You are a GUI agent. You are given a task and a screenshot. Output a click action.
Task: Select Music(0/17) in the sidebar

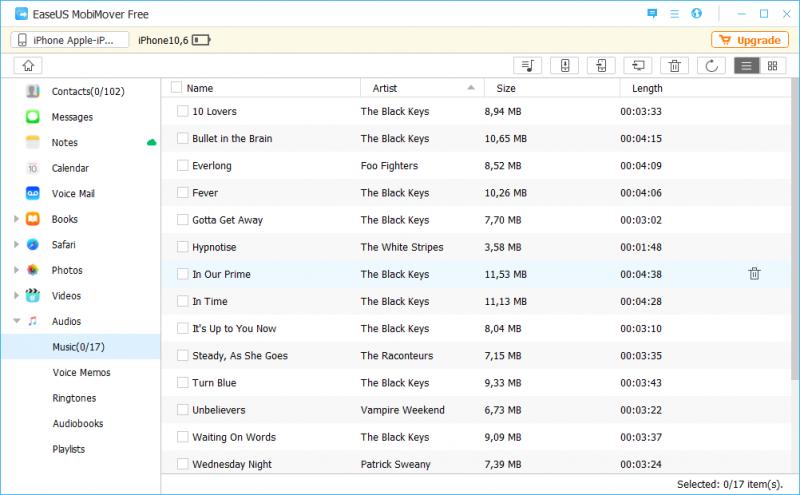tap(81, 346)
